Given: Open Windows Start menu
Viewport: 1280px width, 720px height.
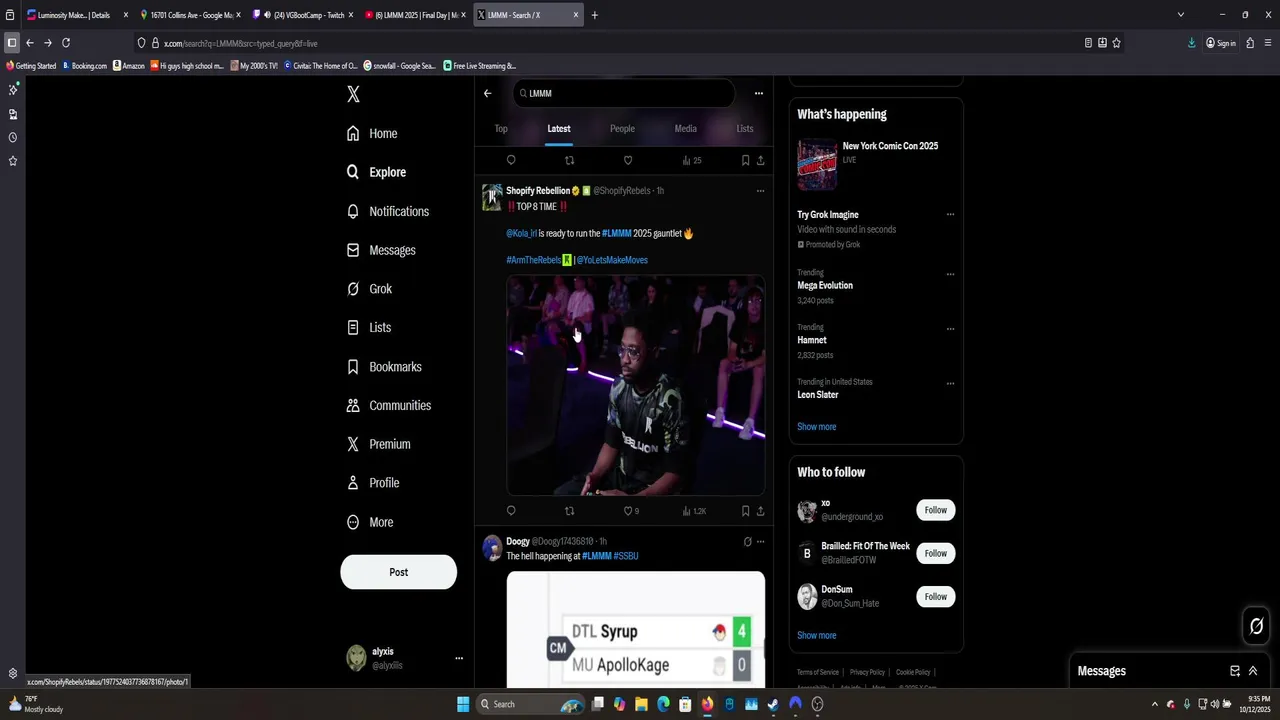Looking at the screenshot, I should 463,704.
